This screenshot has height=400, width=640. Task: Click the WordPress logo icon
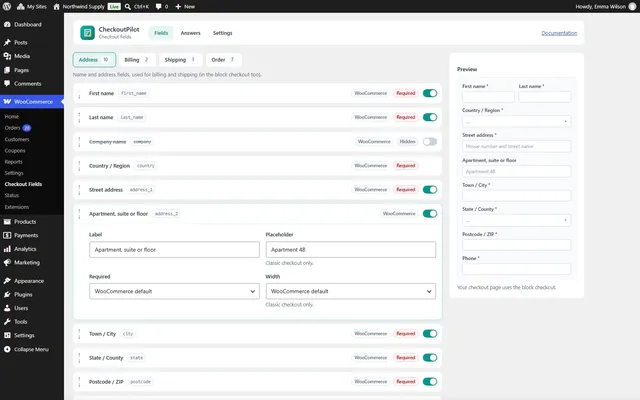click(x=7, y=7)
